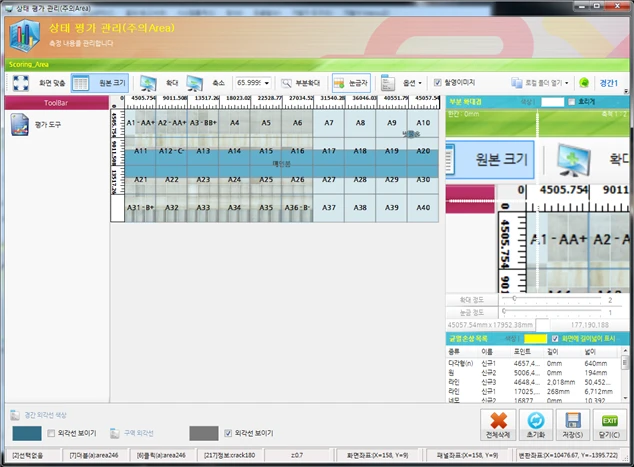Click the 로컬 폴더 열기 folder icon

click(x=516, y=83)
